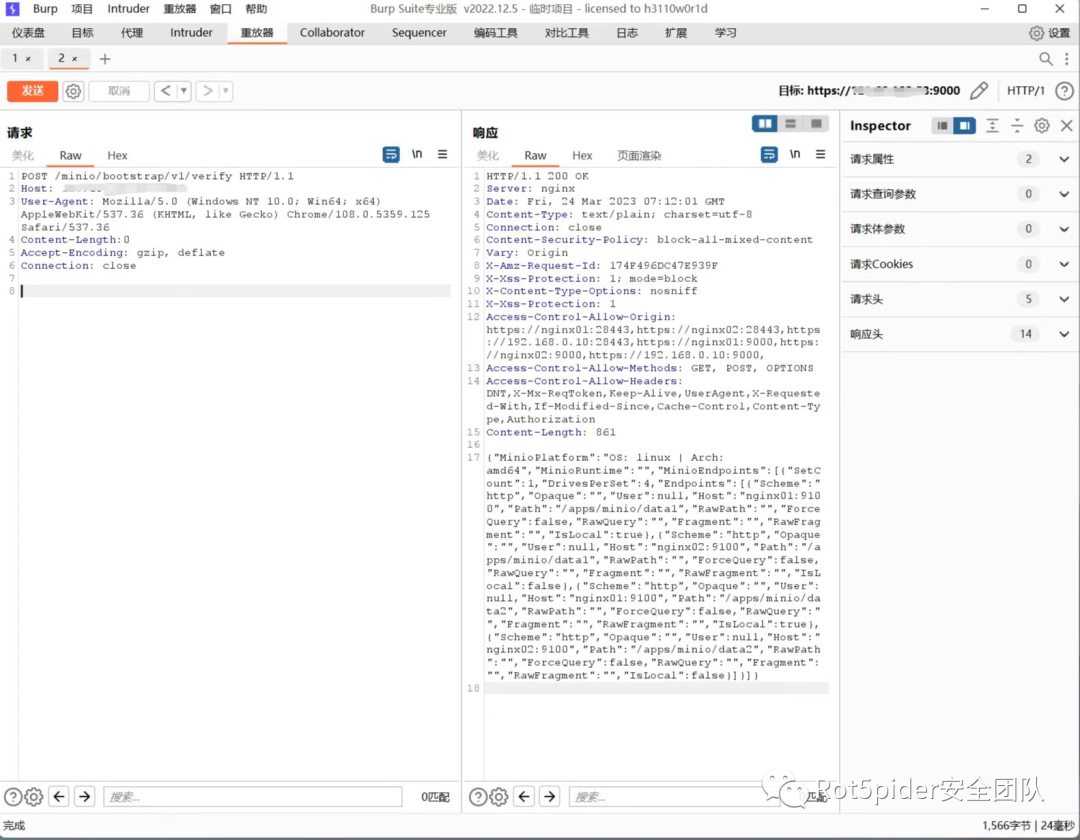This screenshot has height=840, width=1080.
Task: Close Repeater tab 1
Action: click(x=28, y=59)
